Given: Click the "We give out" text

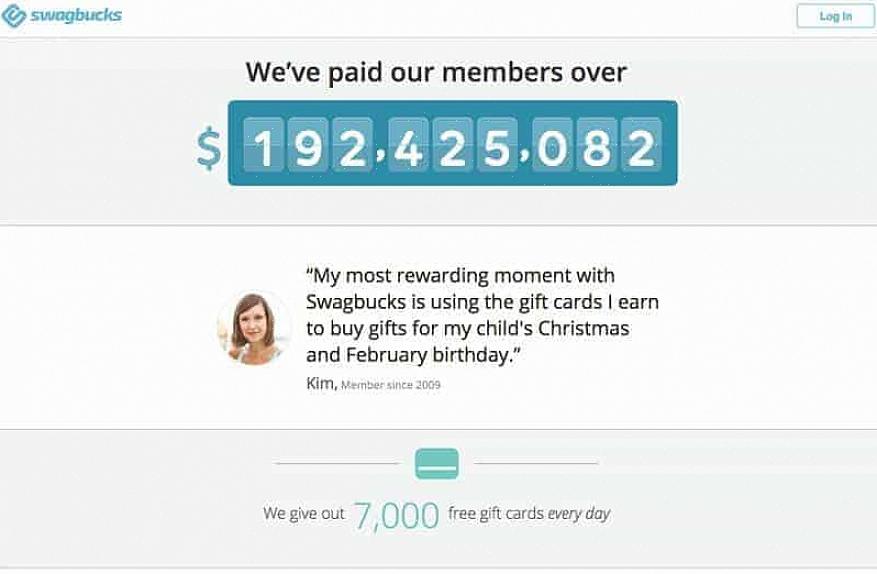Looking at the screenshot, I should pos(304,514).
